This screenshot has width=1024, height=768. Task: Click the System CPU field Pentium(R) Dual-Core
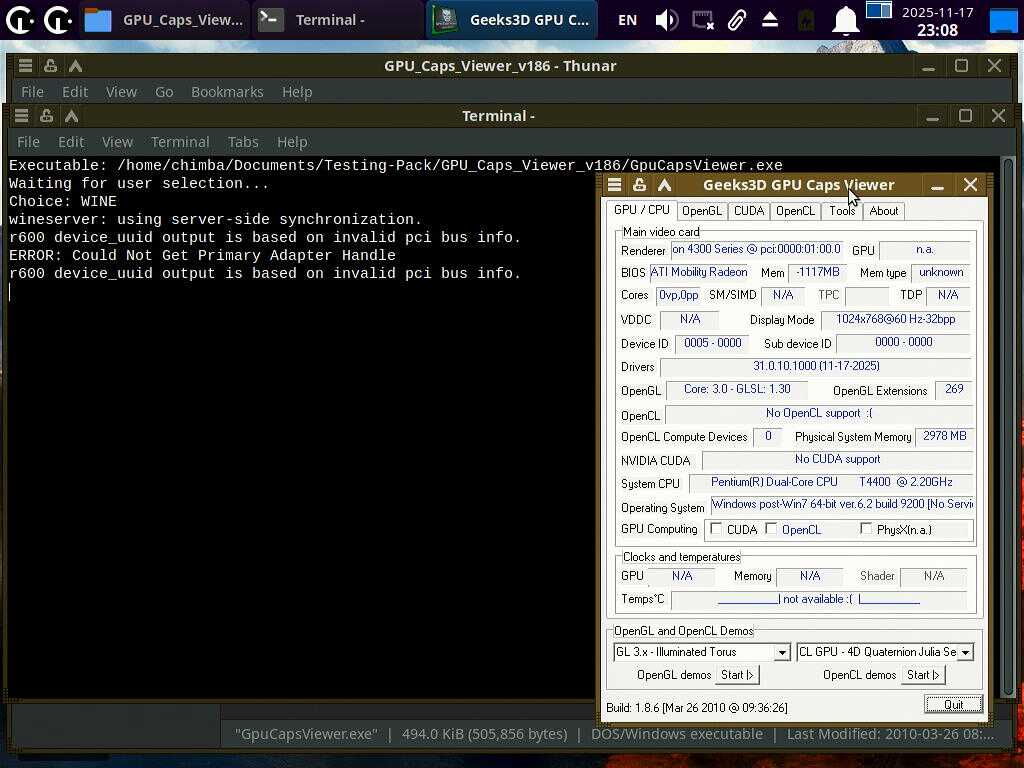pos(831,482)
